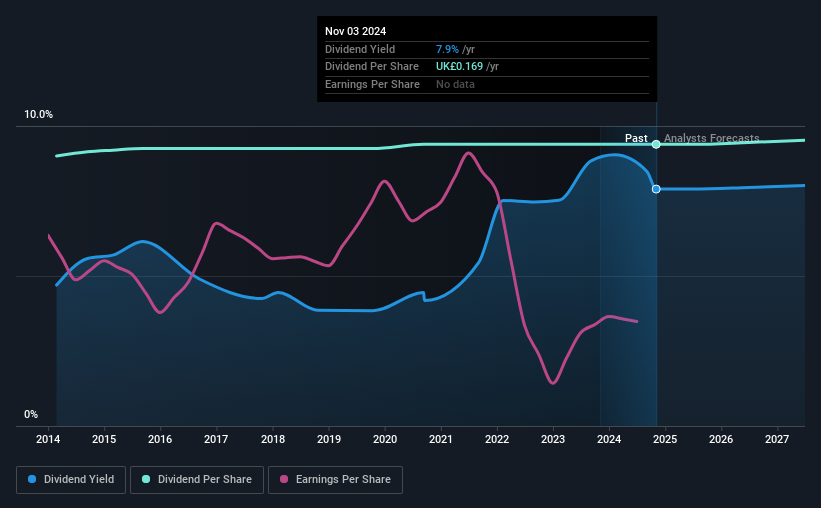The height and width of the screenshot is (508, 821).
Task: Toggle the Dividend Yield legend button
Action: pos(71,480)
